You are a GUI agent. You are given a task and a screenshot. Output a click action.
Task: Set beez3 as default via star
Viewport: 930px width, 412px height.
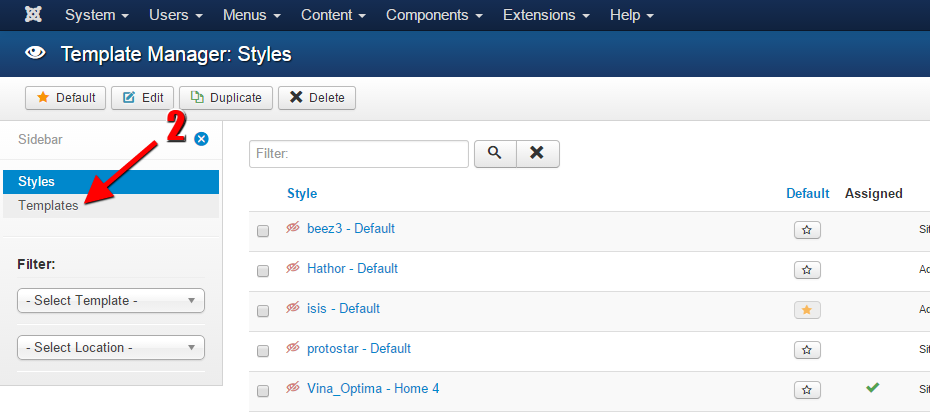[807, 230]
